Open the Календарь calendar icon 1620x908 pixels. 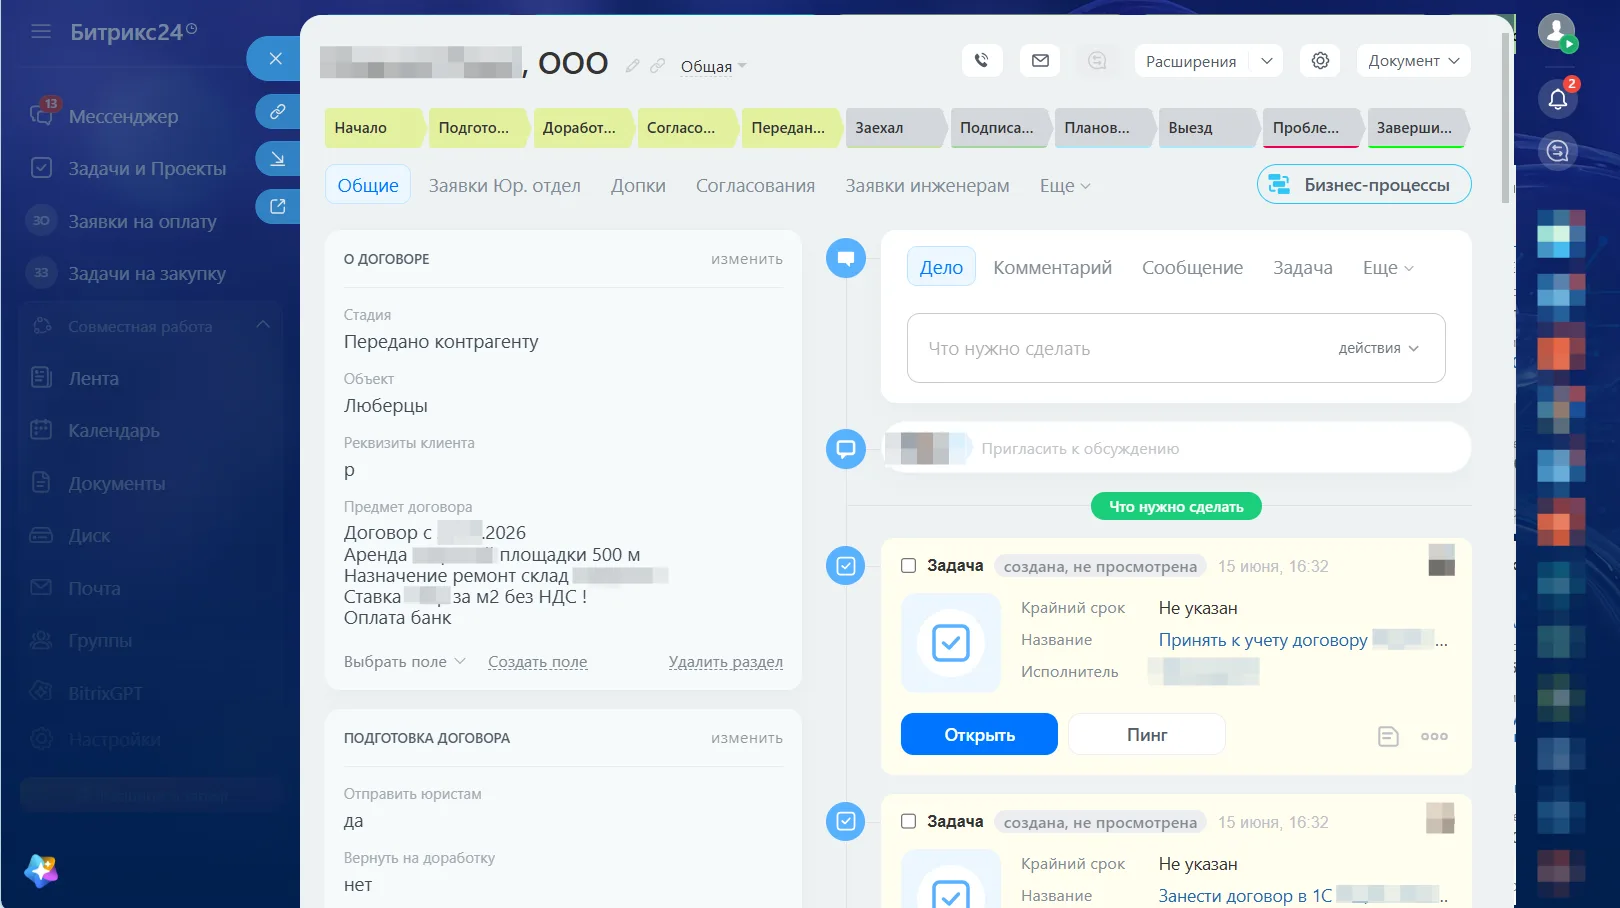pos(41,430)
